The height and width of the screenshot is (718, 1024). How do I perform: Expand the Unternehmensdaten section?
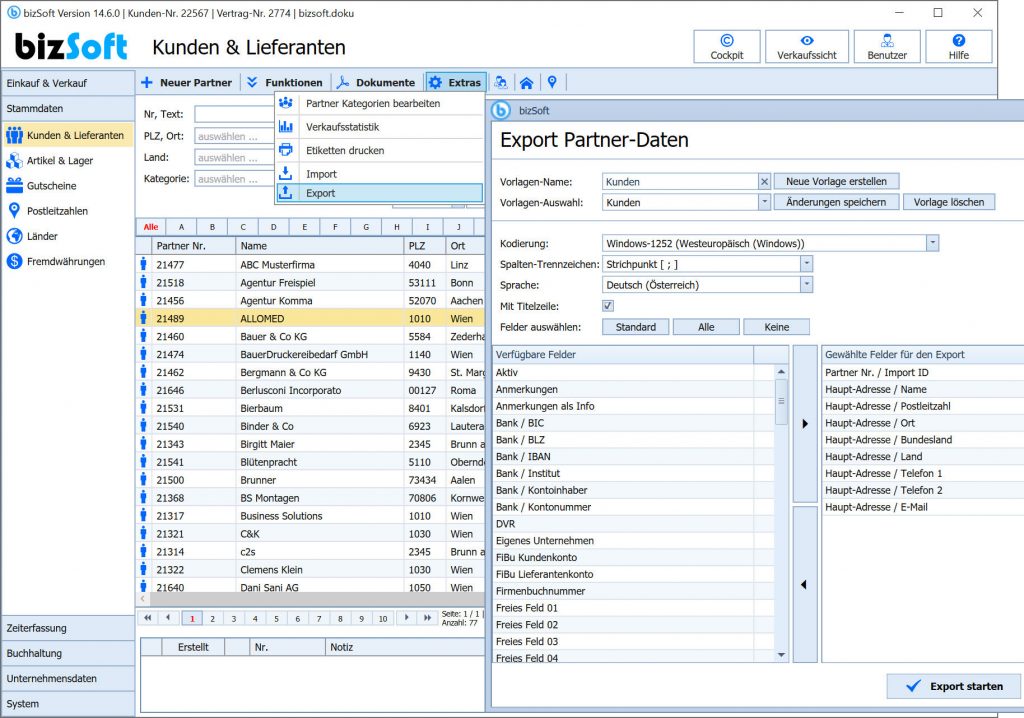click(68, 678)
